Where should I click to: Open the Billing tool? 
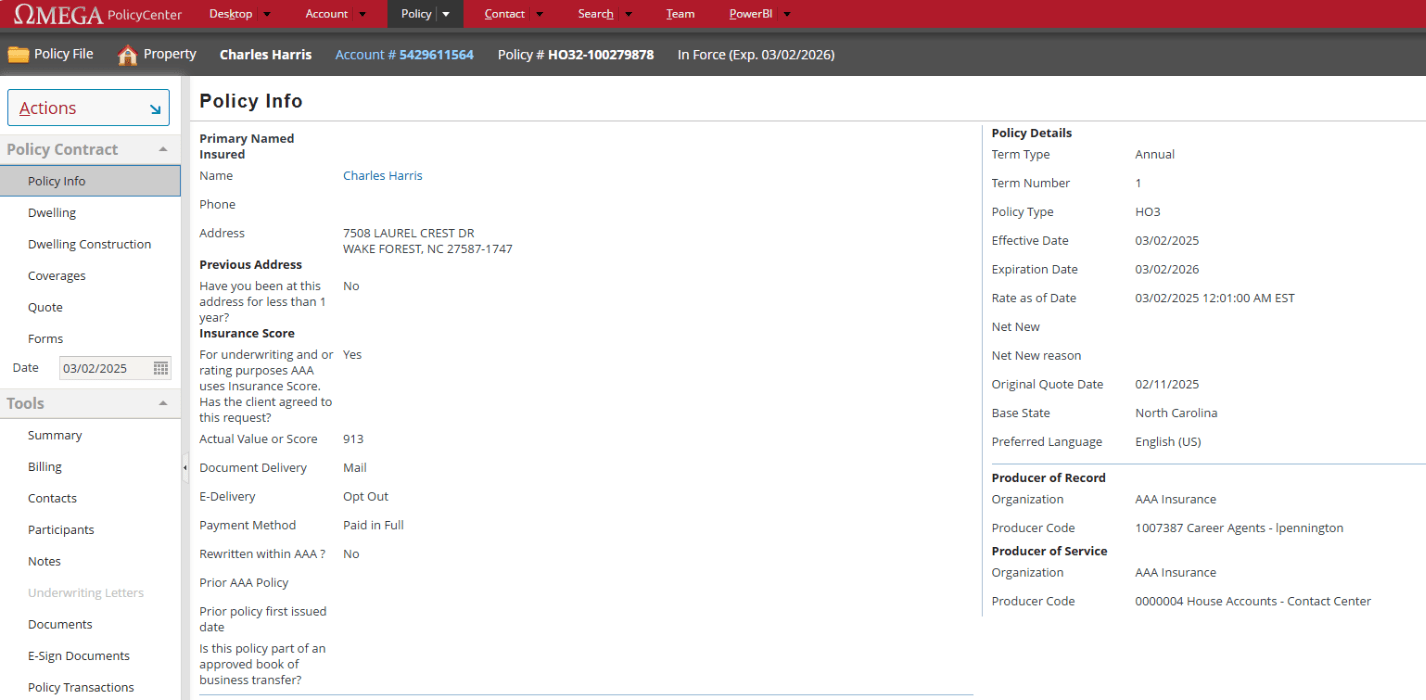tap(45, 467)
